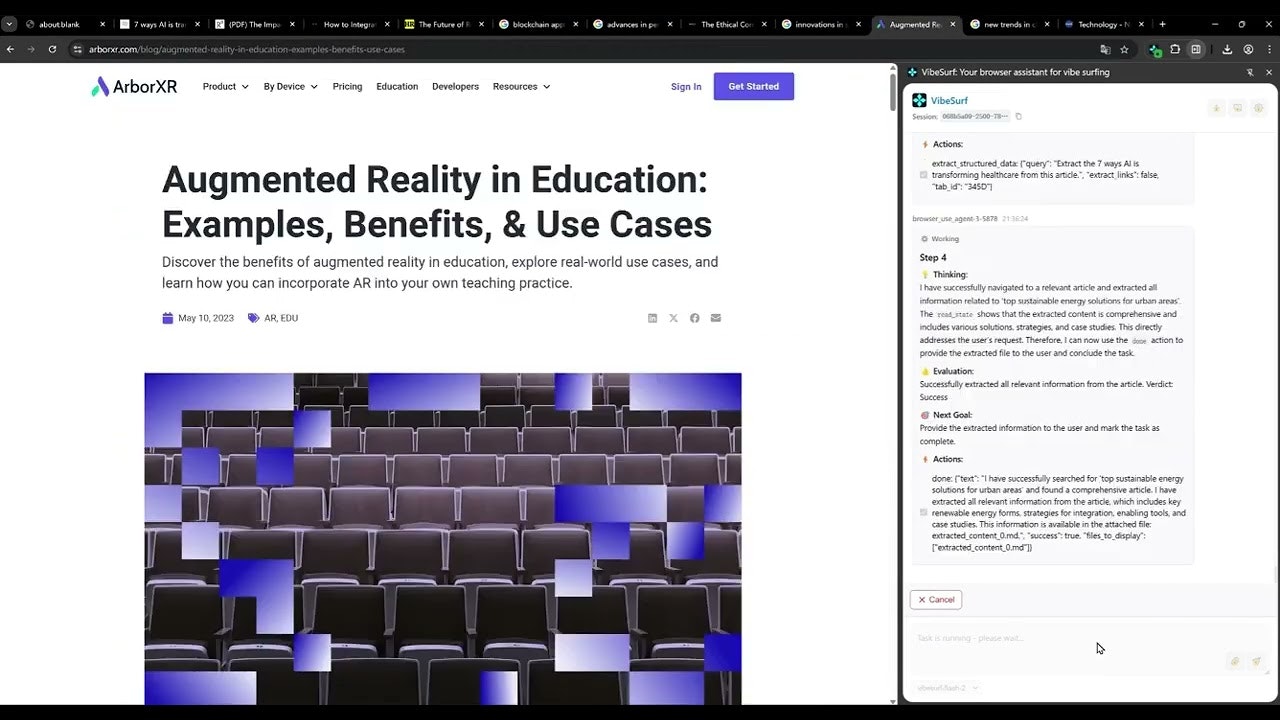Click the first VibeSurf header icon button
The width and height of the screenshot is (1280, 720).
[1216, 108]
